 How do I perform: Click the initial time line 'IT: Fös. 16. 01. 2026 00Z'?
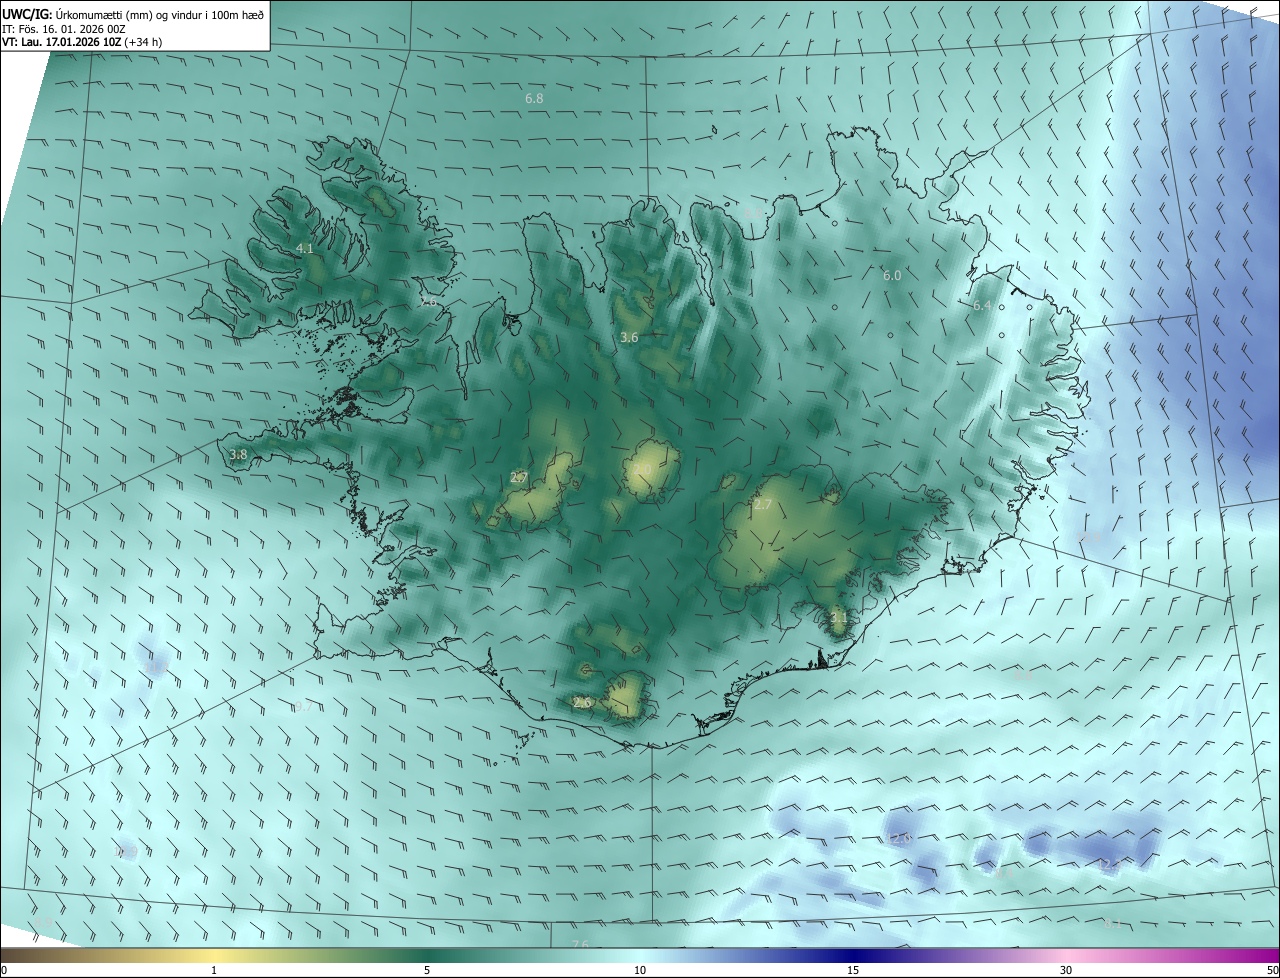point(64,29)
